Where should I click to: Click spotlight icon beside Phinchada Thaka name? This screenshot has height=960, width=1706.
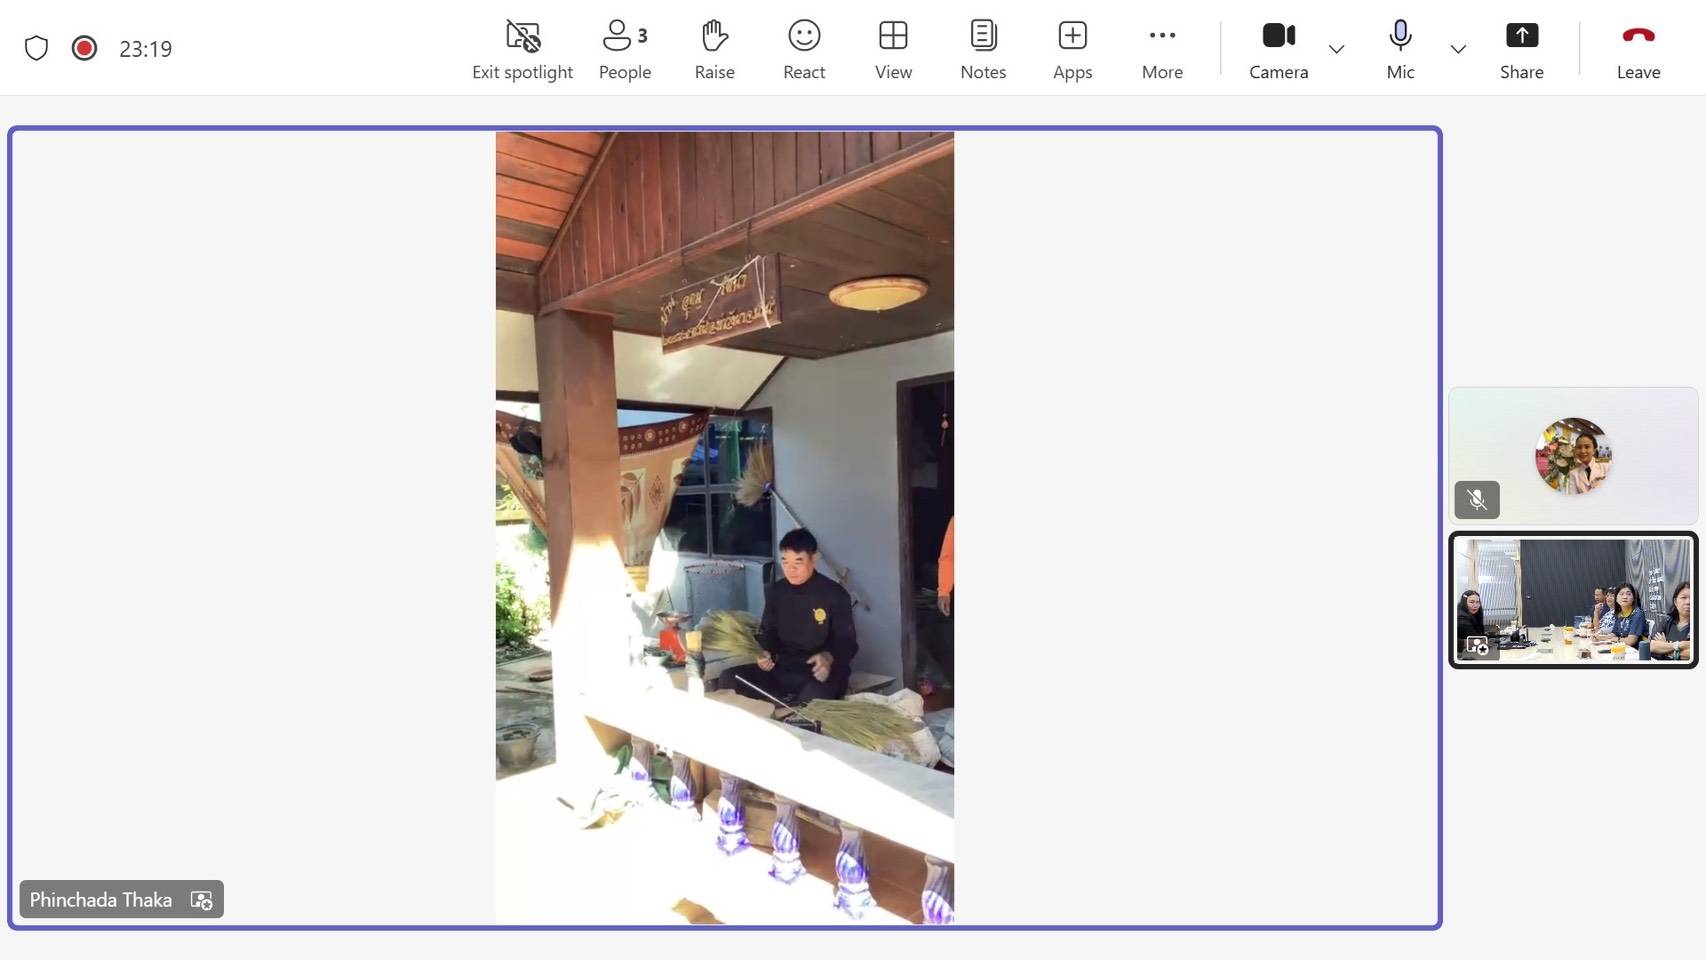click(201, 900)
